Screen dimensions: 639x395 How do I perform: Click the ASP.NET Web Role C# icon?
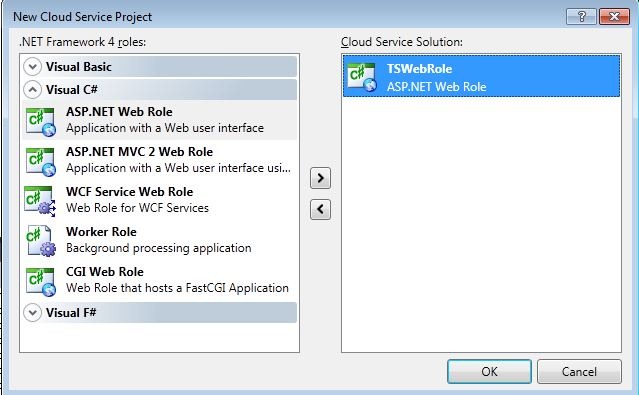click(40, 121)
